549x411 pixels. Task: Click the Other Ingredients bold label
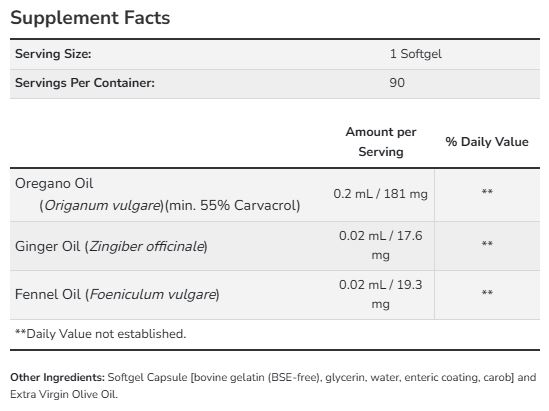coord(57,377)
